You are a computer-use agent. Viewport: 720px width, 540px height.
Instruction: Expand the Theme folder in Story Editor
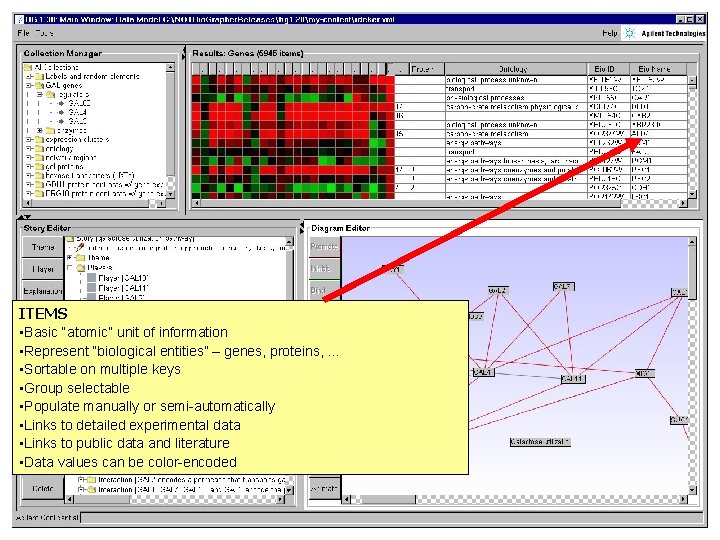pyautogui.click(x=70, y=258)
